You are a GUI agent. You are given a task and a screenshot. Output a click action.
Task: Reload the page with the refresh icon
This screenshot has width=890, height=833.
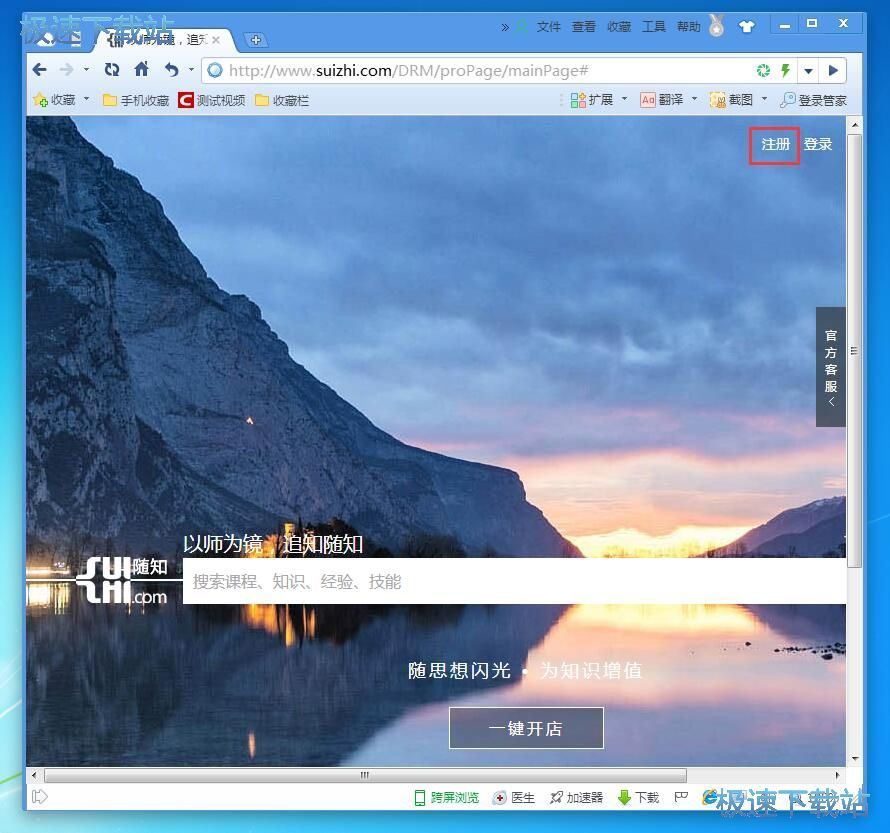(112, 70)
